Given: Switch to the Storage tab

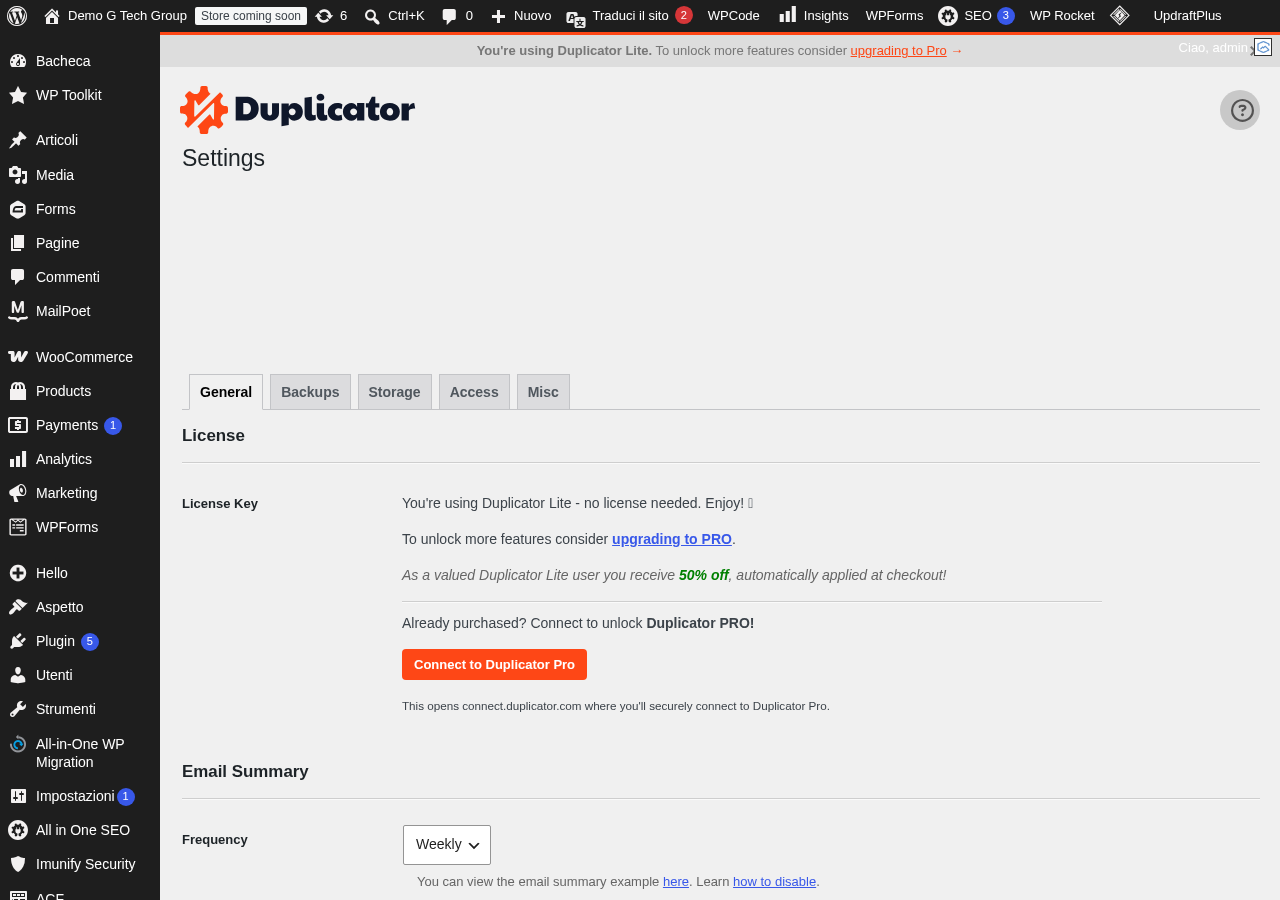Looking at the screenshot, I should (395, 392).
